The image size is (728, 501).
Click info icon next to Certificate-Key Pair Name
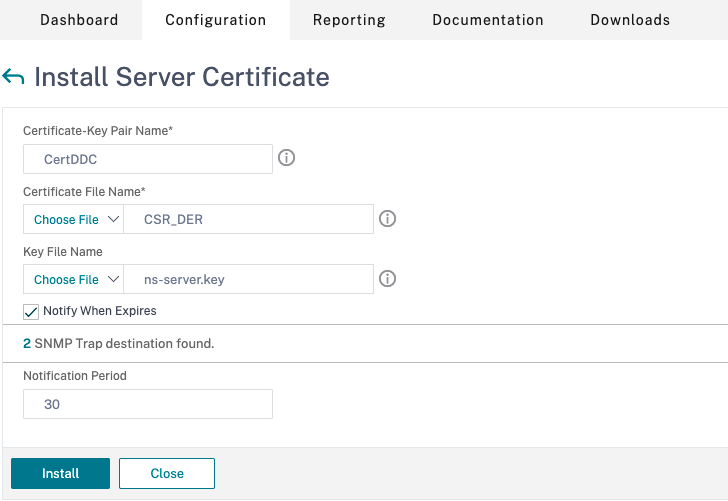pyautogui.click(x=286, y=158)
